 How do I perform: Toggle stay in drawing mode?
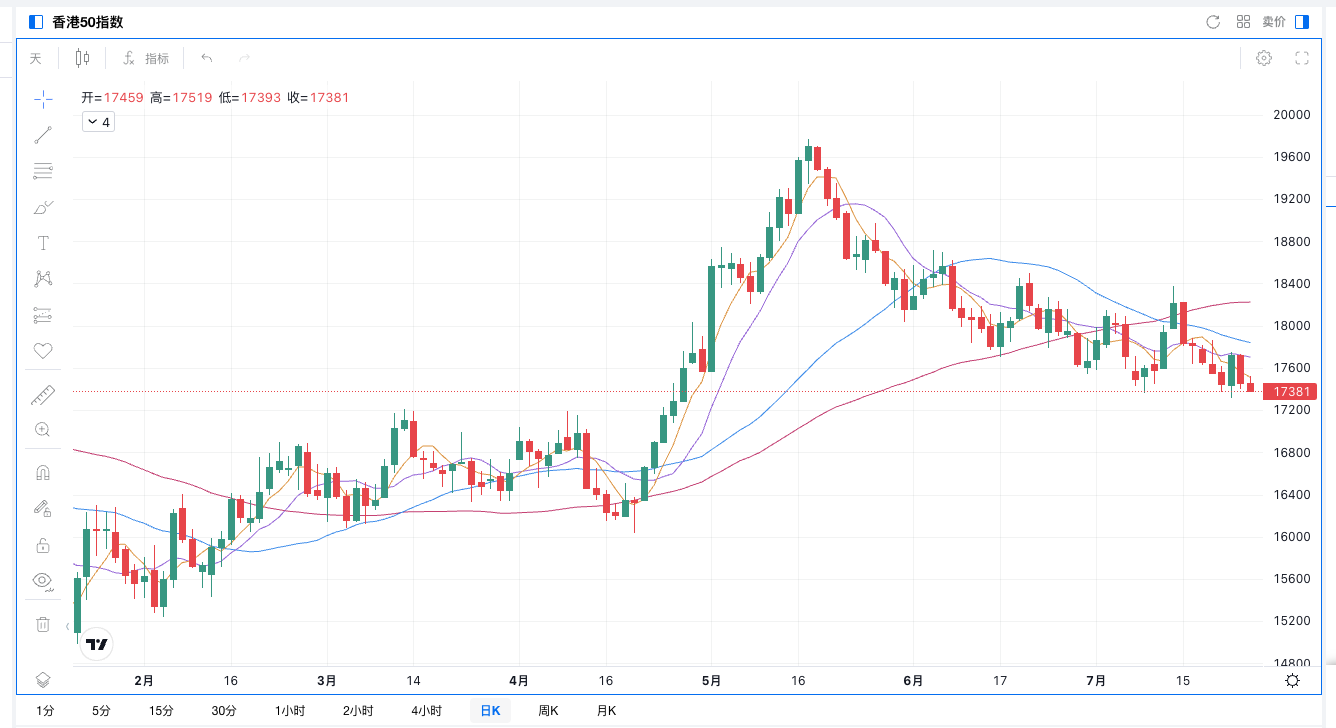43,509
